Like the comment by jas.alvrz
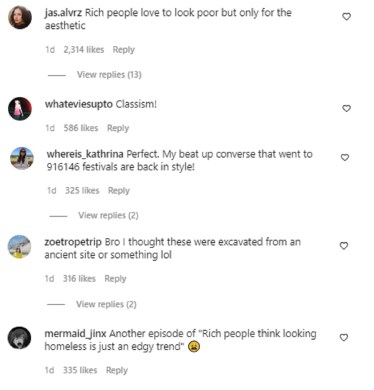The width and height of the screenshot is (374, 390). (347, 16)
